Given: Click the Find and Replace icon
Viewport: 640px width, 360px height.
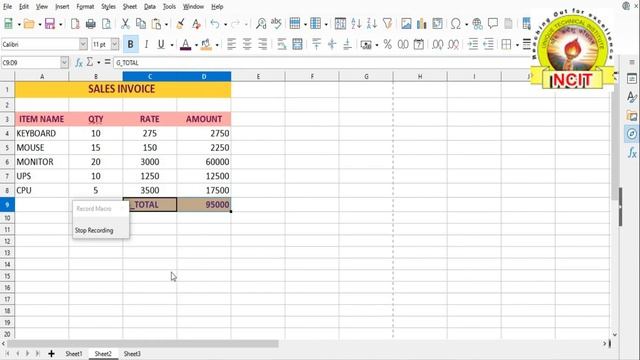Looking at the screenshot, I should tap(261, 24).
